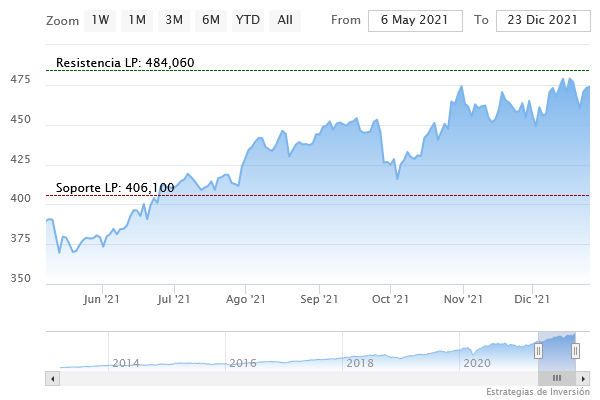
Task: Click scrollbar left arrow button
Action: (x=53, y=378)
